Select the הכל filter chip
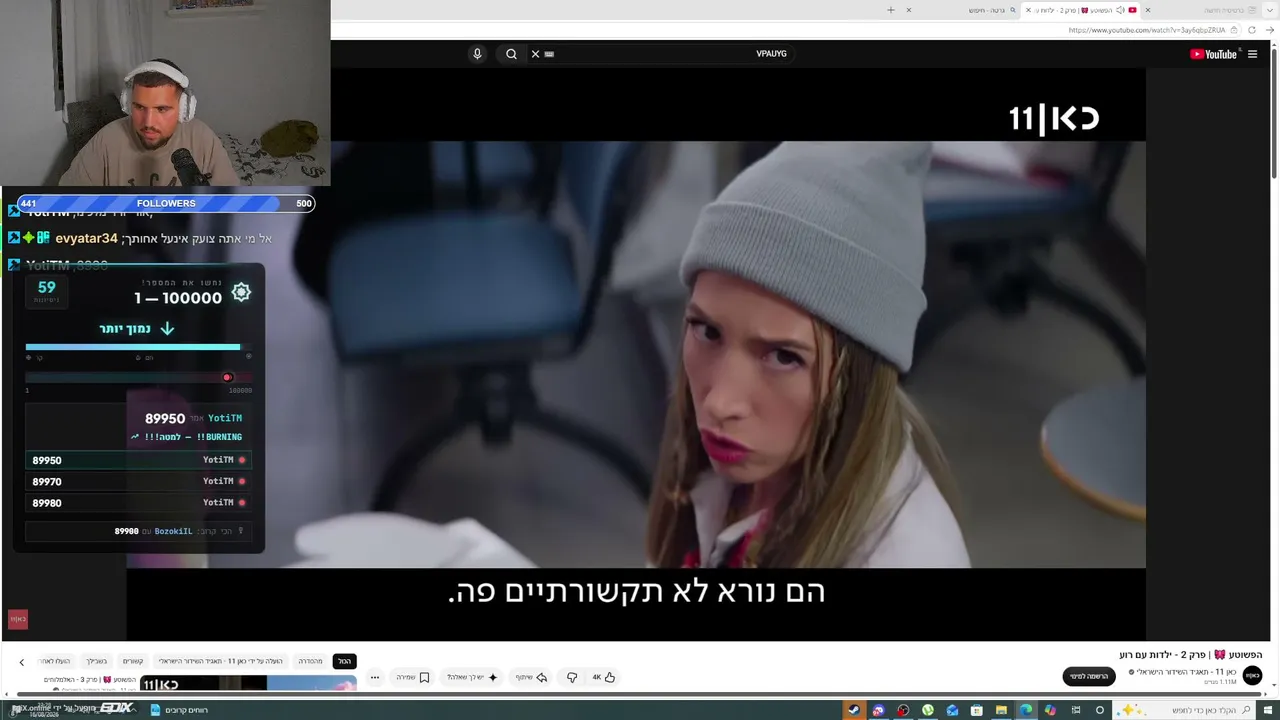 pos(344,661)
